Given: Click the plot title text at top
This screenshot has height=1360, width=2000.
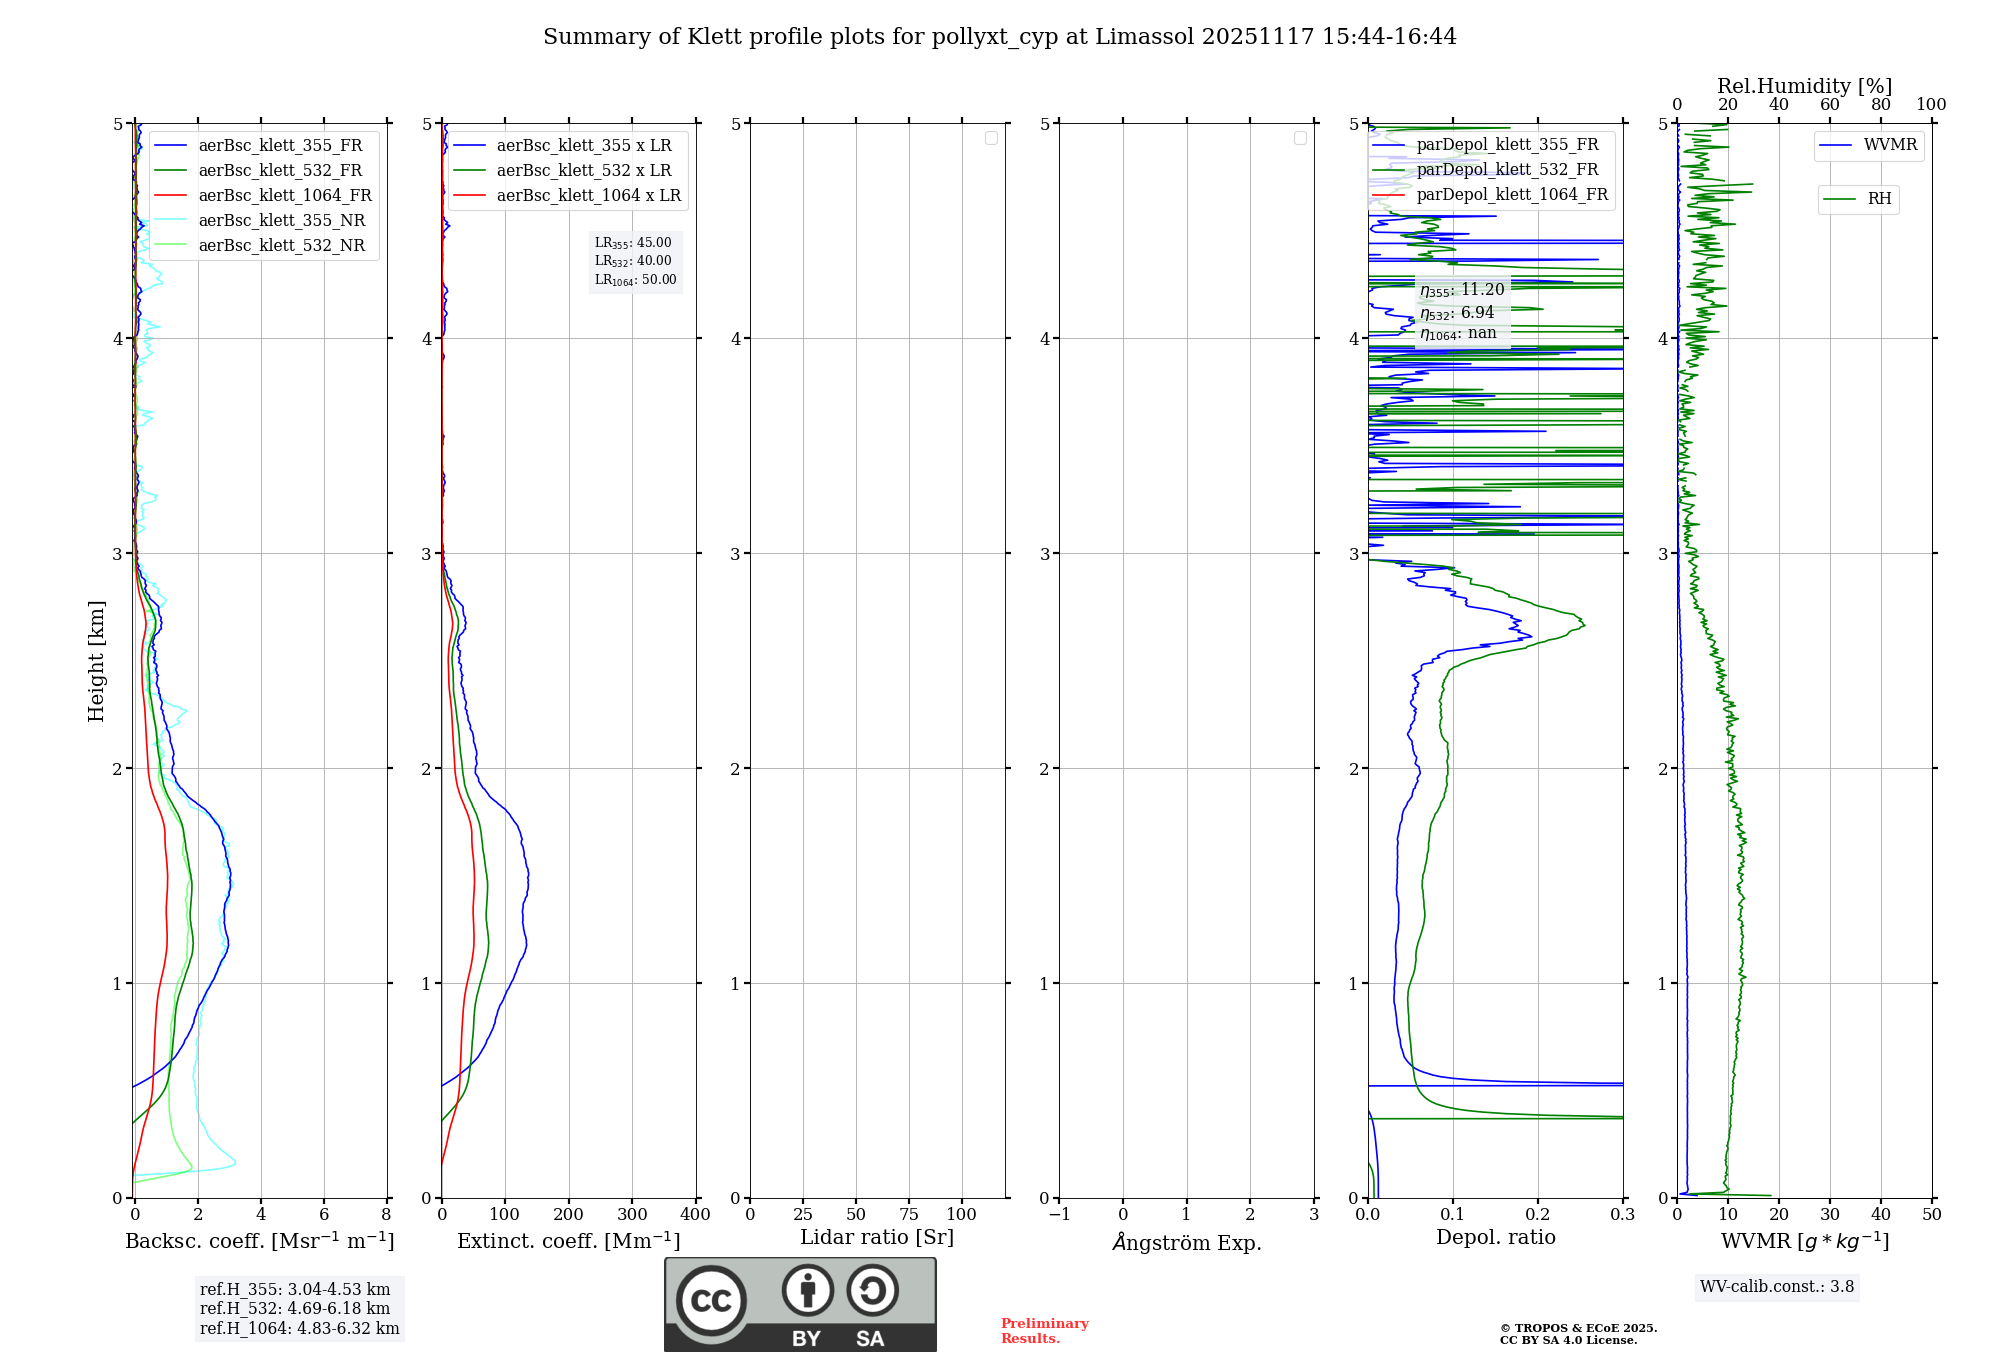Looking at the screenshot, I should tap(999, 37).
